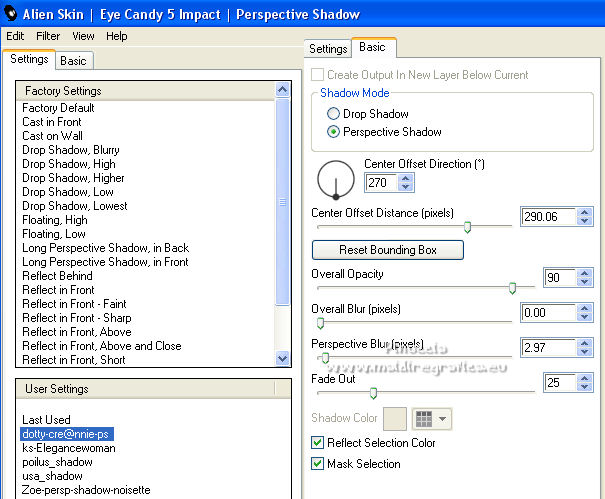Screen dimensions: 605x499
Task: Select Factory Default preset
Action: 58,108
